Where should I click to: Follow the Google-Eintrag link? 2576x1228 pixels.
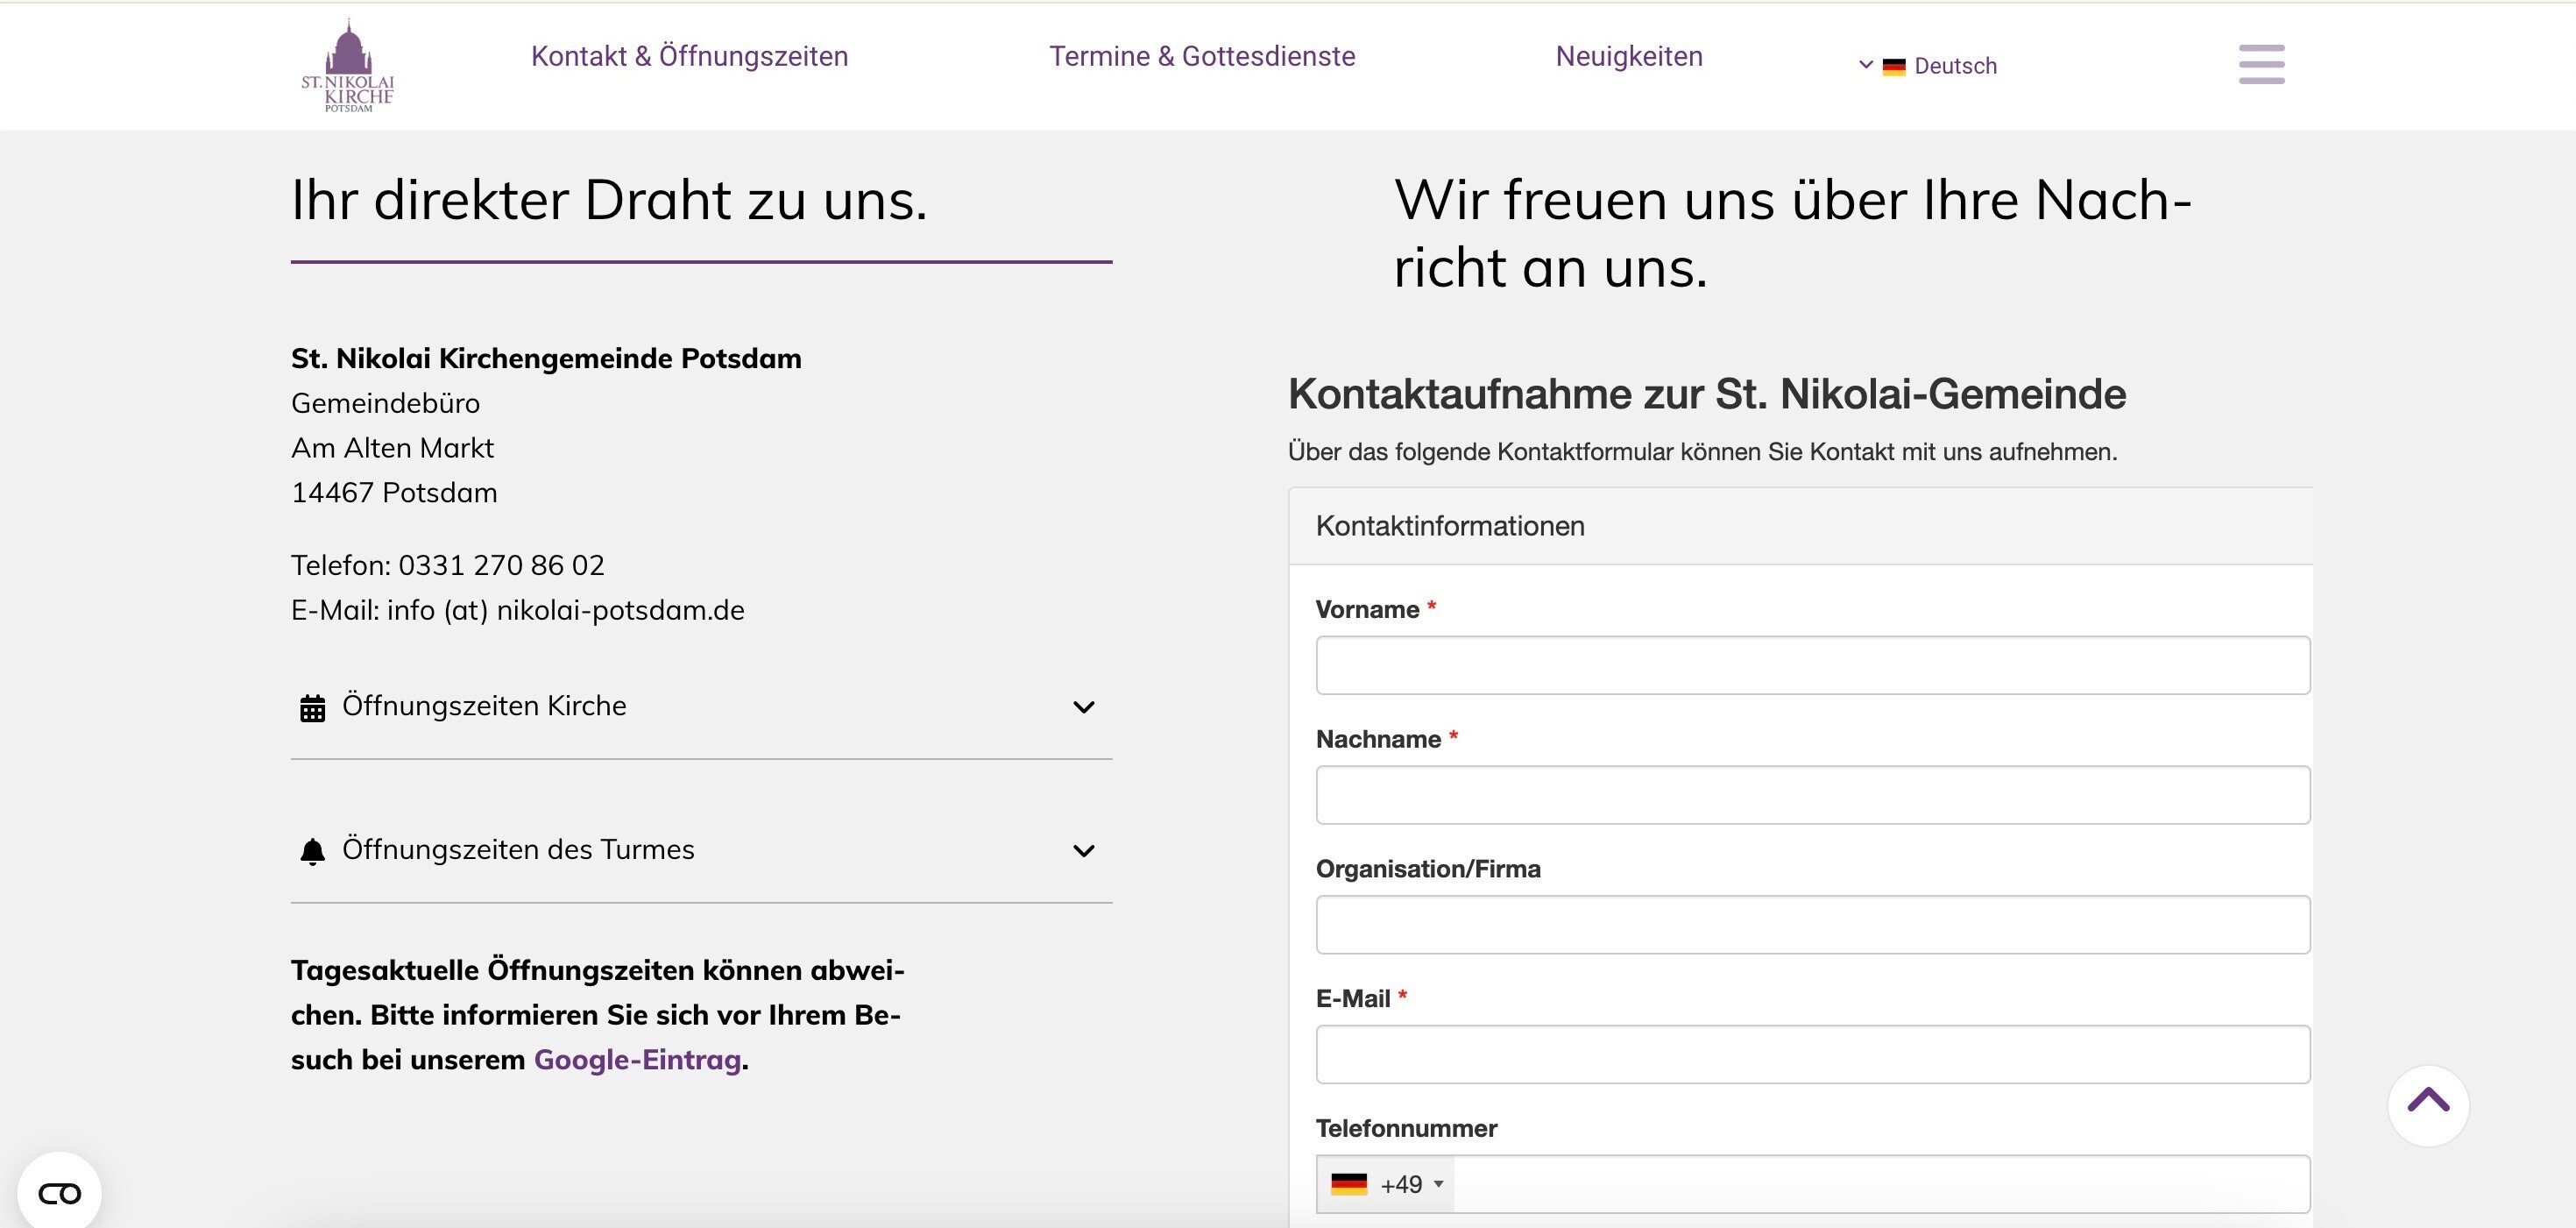tap(637, 1059)
